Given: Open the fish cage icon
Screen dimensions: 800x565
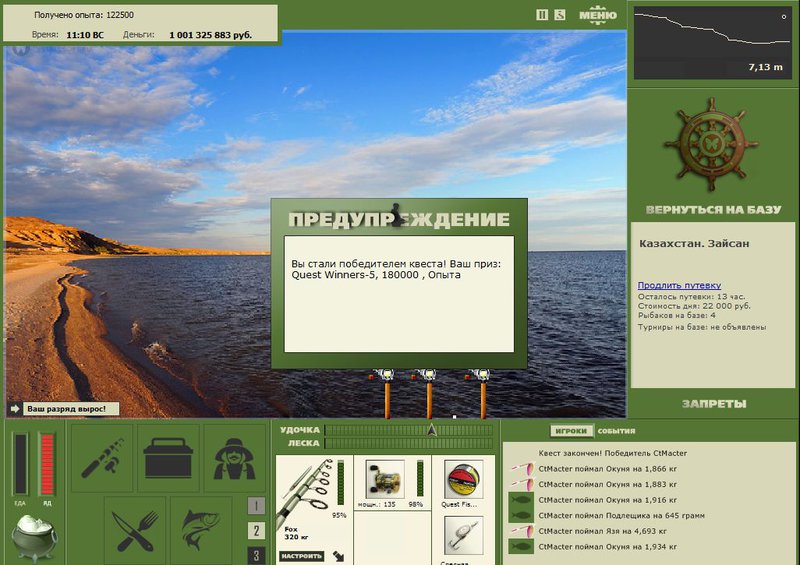Looking at the screenshot, I should tap(201, 530).
